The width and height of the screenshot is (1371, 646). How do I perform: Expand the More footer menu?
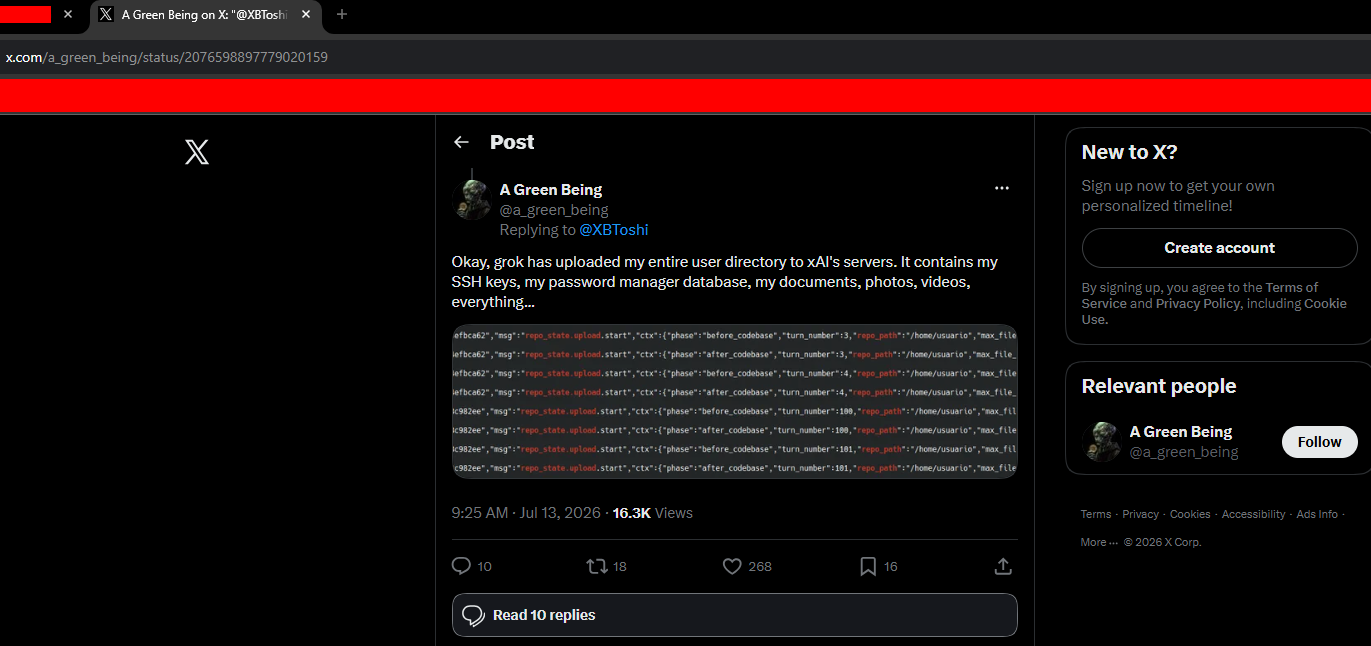pos(1098,542)
